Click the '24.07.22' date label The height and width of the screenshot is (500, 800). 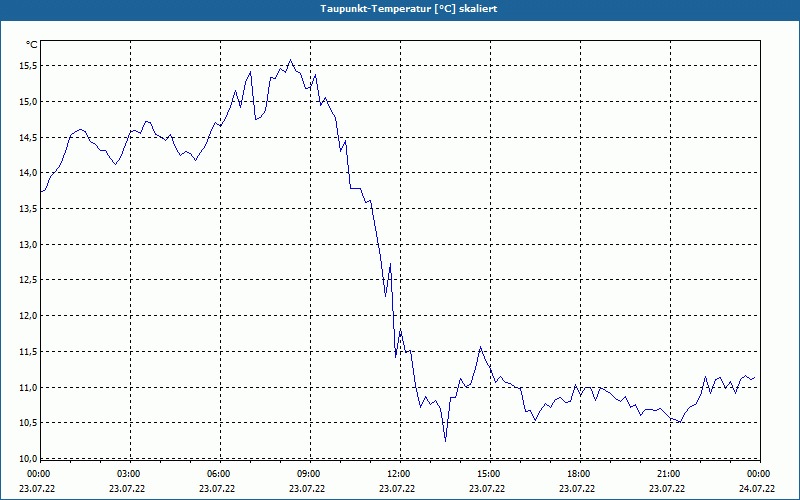(x=757, y=488)
